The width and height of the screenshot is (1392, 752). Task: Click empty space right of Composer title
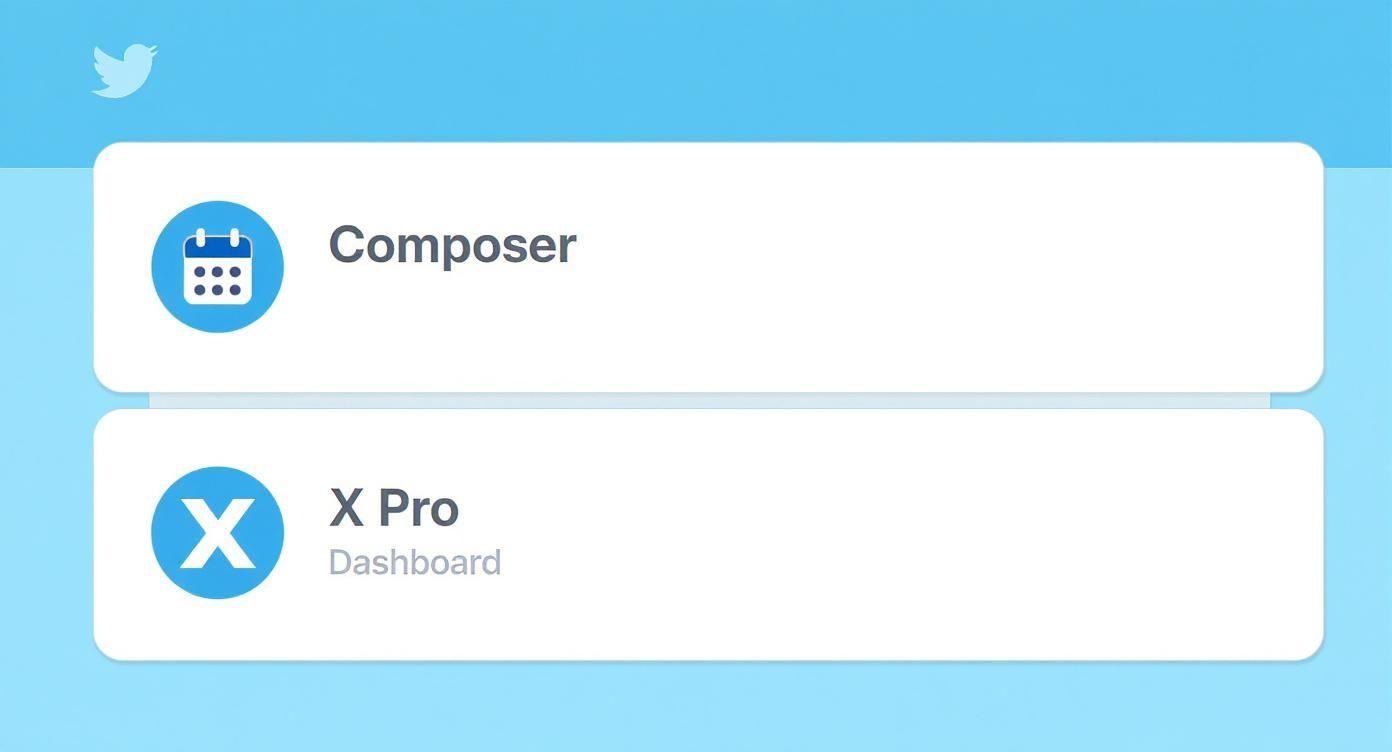900,245
